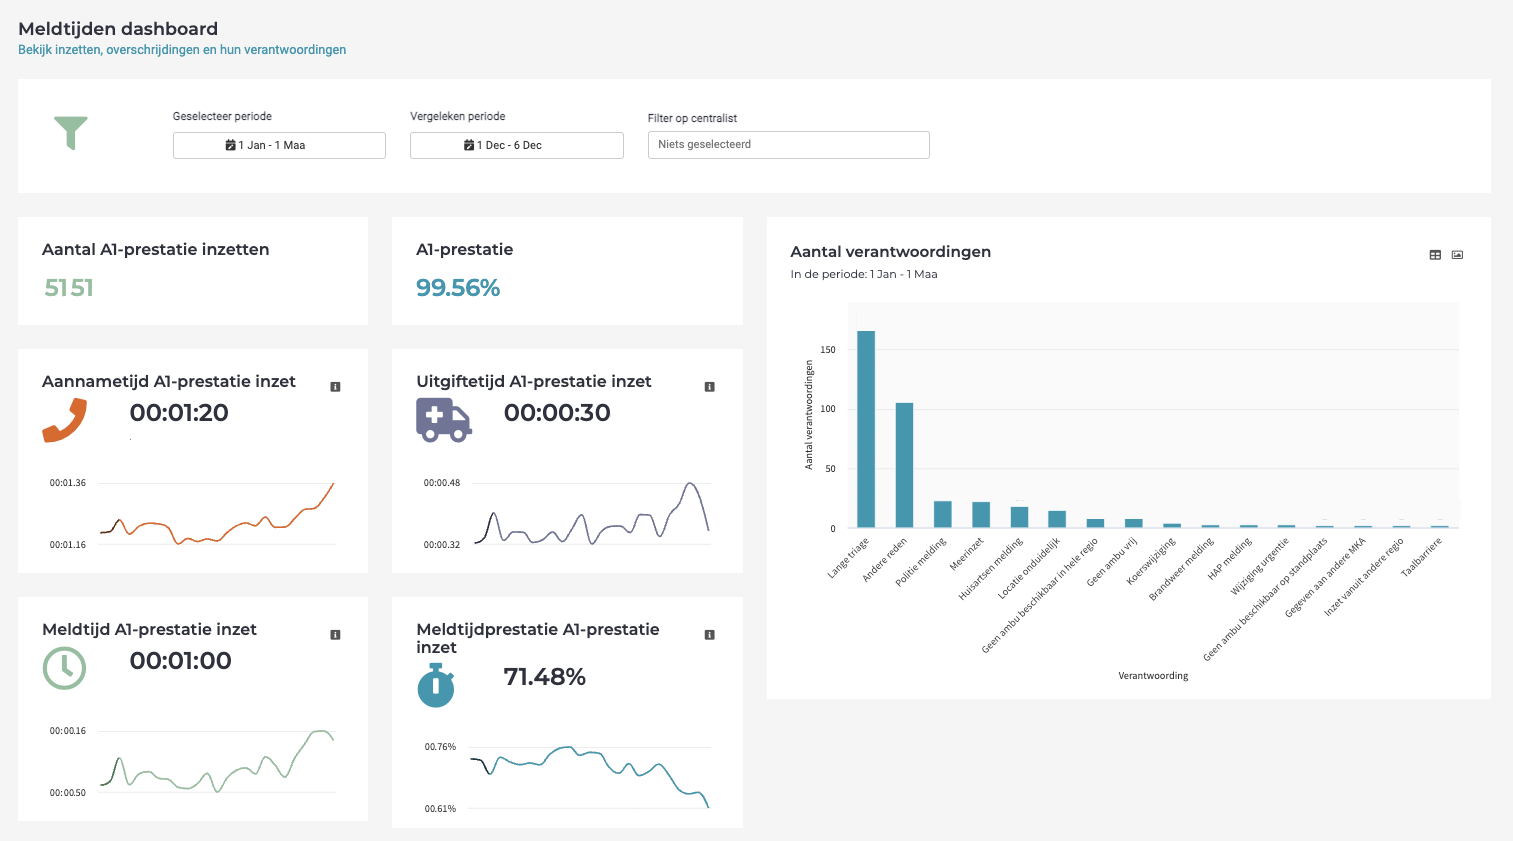Click the HAP melding axis label

1231,559
